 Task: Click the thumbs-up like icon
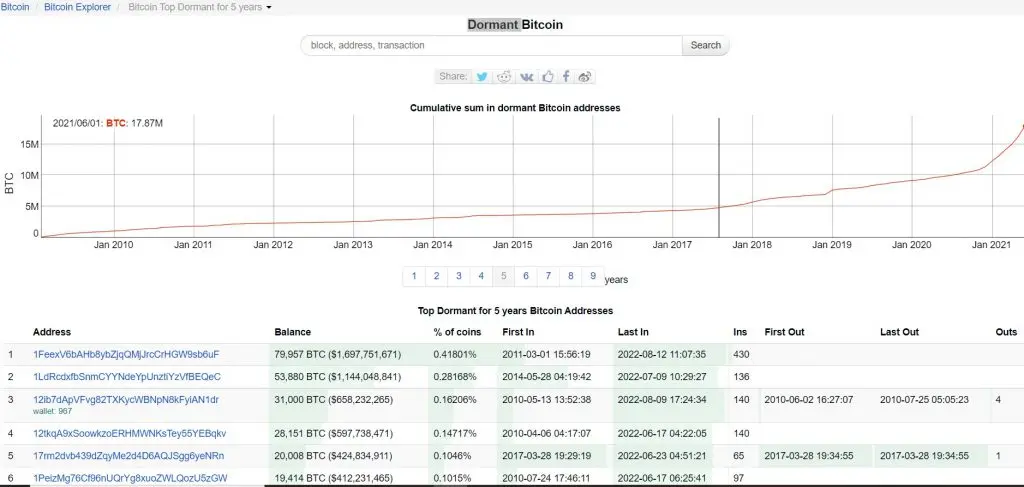click(547, 76)
